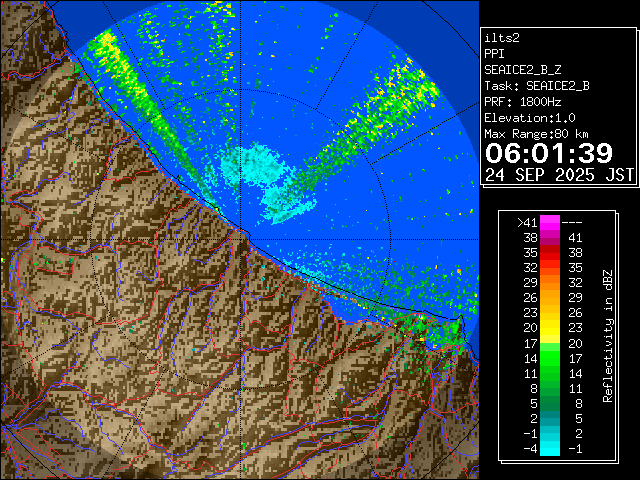
Task: Click the PRF: 1800Hz label
Action: tap(522, 102)
